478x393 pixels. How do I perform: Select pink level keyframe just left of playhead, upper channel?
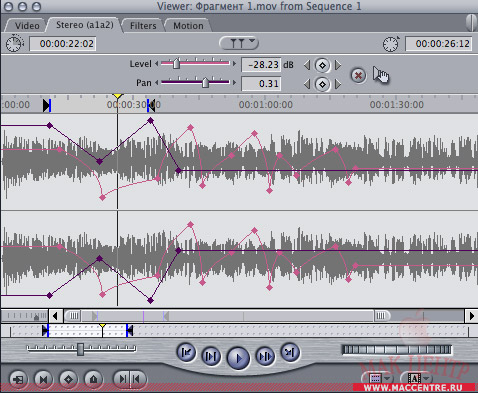(x=103, y=197)
